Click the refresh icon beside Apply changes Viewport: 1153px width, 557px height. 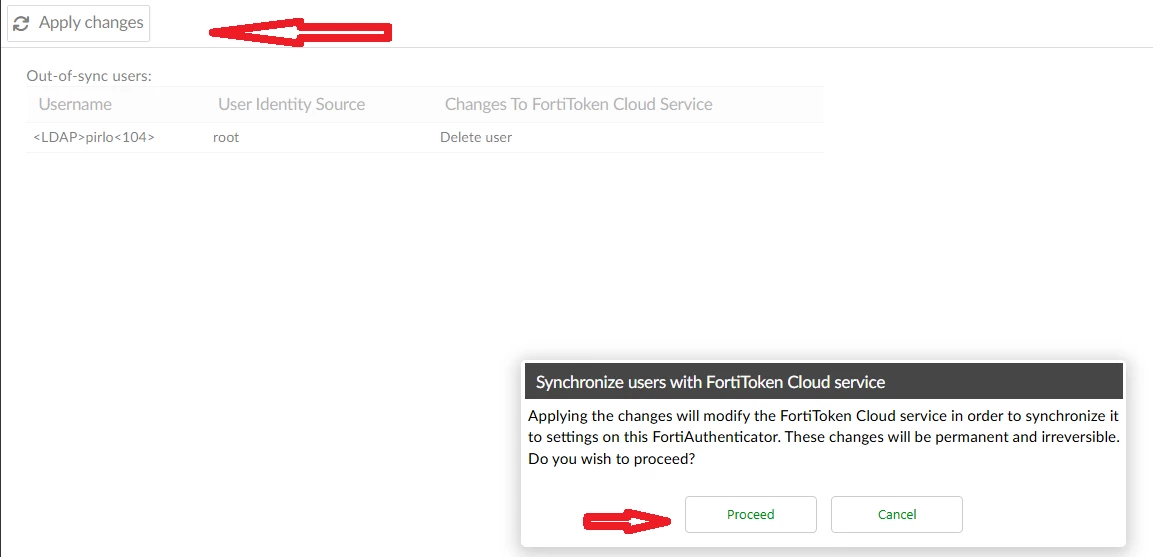[x=21, y=24]
